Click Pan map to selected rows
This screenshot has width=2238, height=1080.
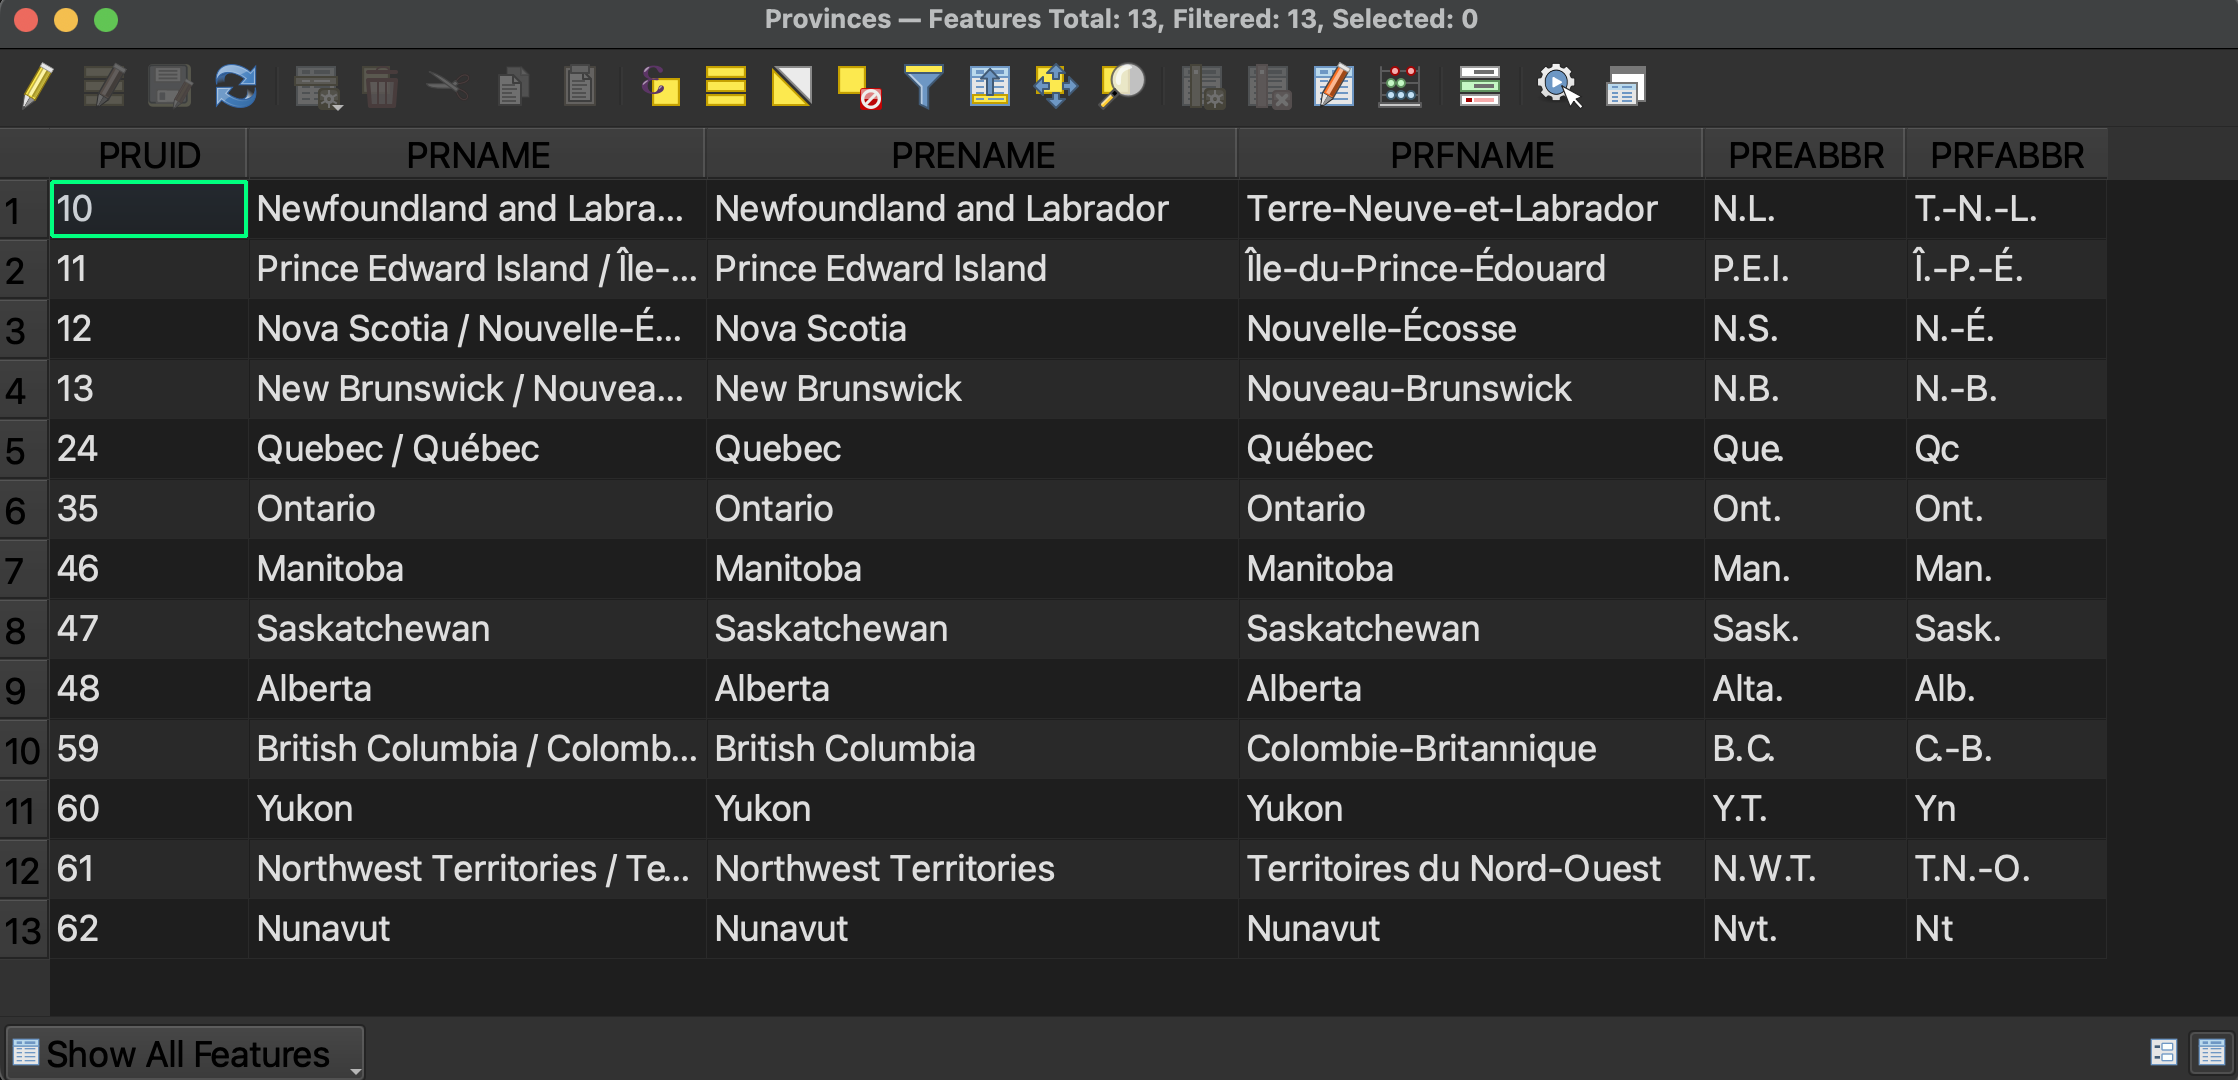(1056, 86)
